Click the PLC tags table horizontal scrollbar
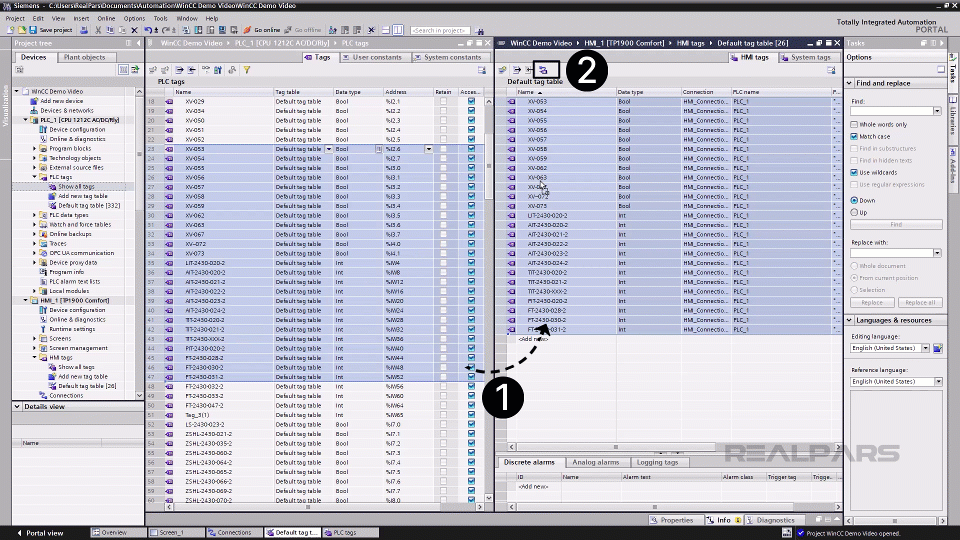Image resolution: width=960 pixels, height=540 pixels. coord(324,507)
